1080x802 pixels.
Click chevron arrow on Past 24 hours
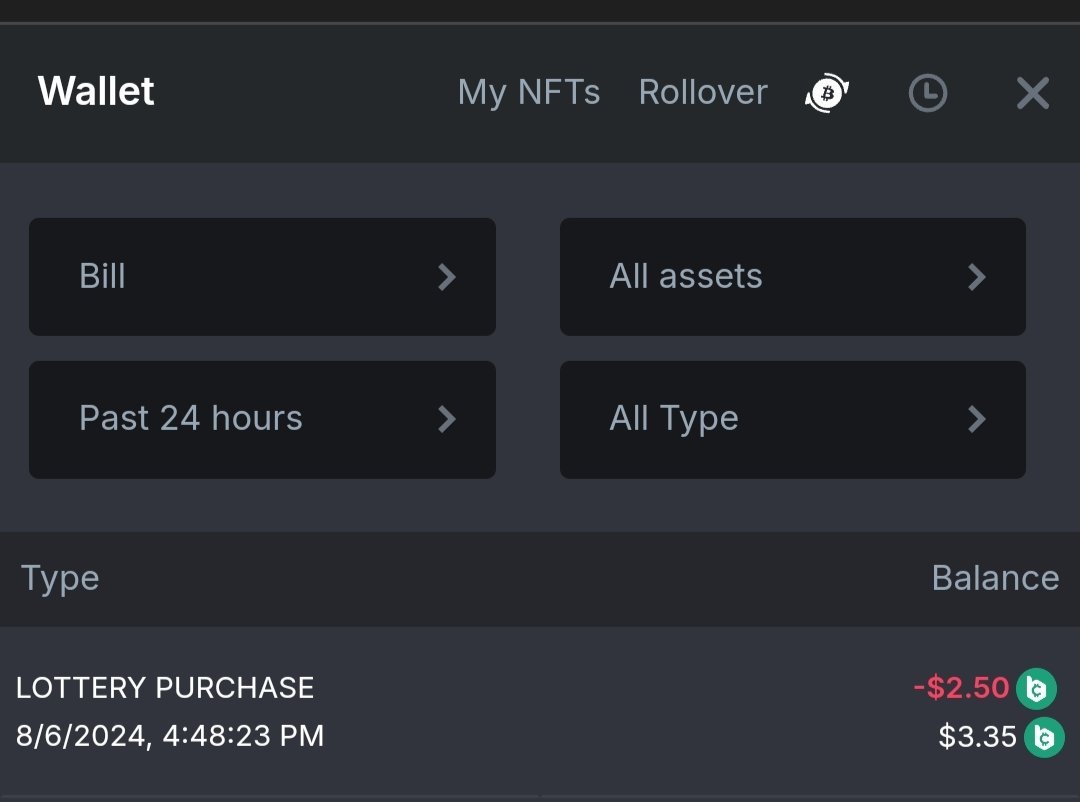pos(447,419)
